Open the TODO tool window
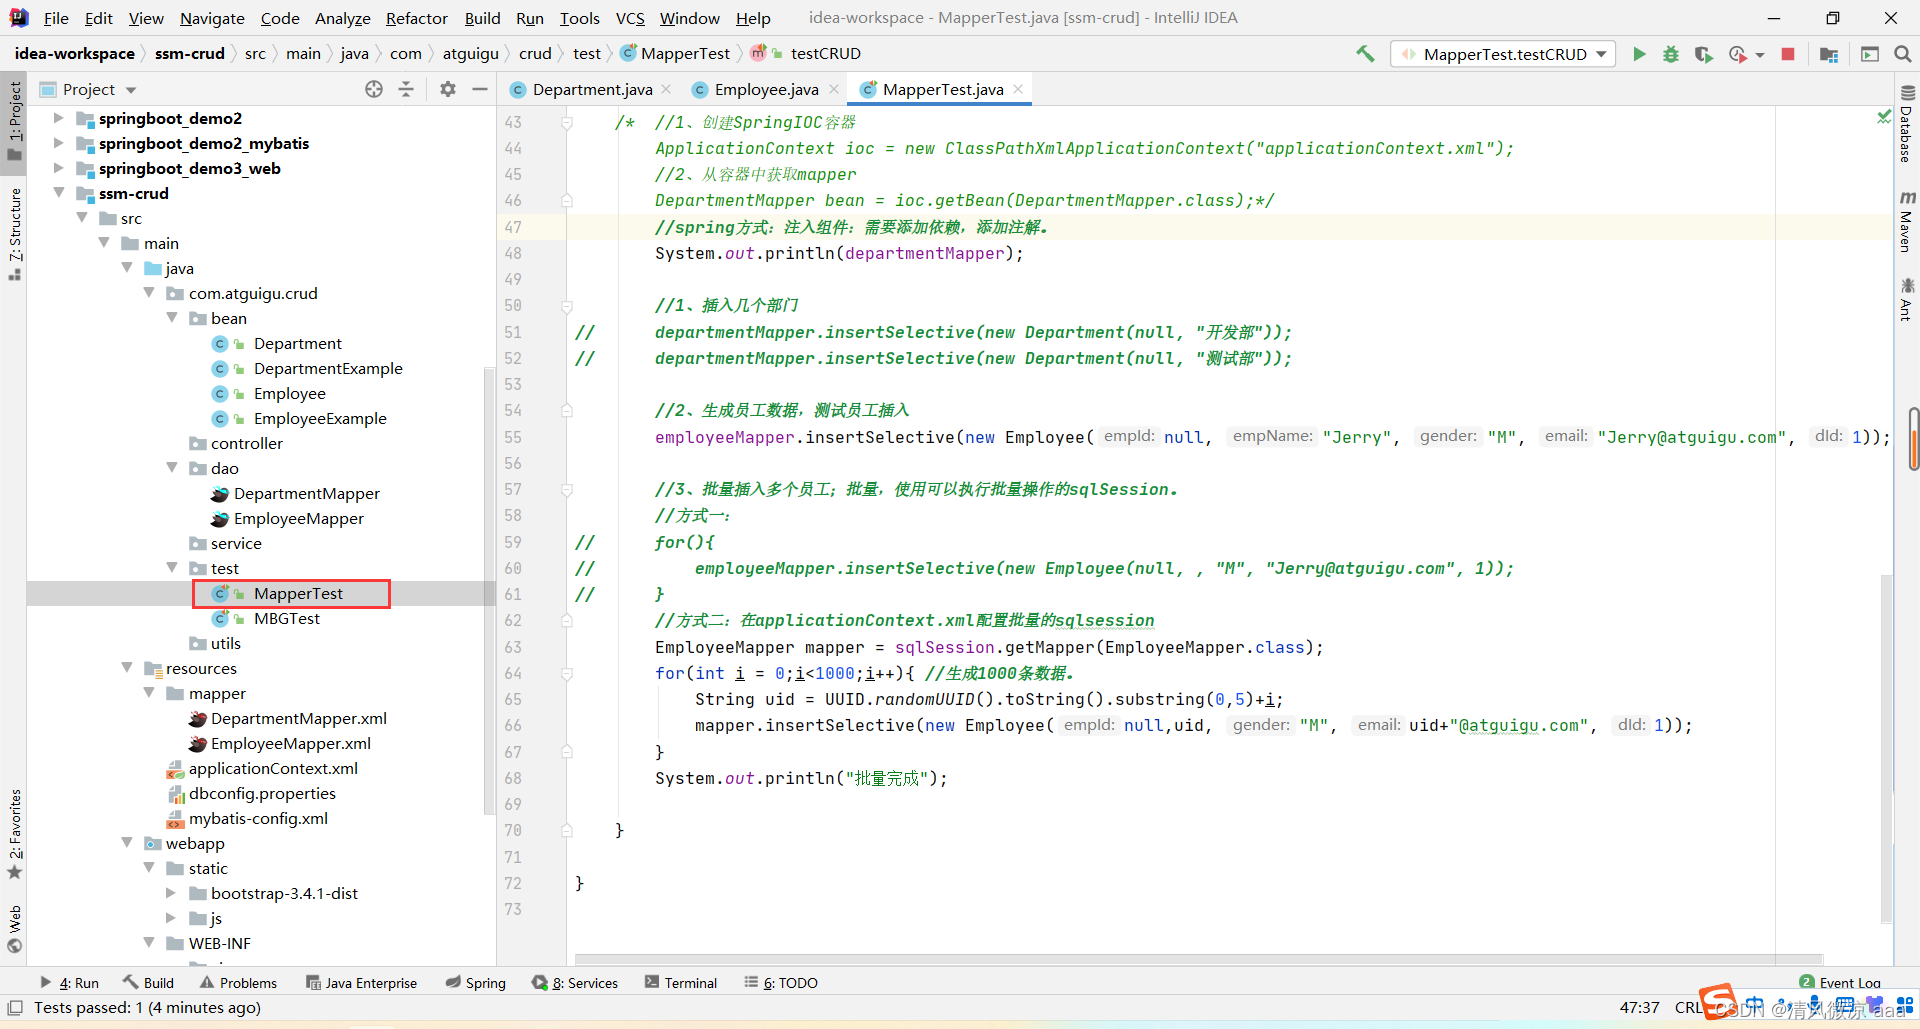The height and width of the screenshot is (1029, 1920). 781,983
